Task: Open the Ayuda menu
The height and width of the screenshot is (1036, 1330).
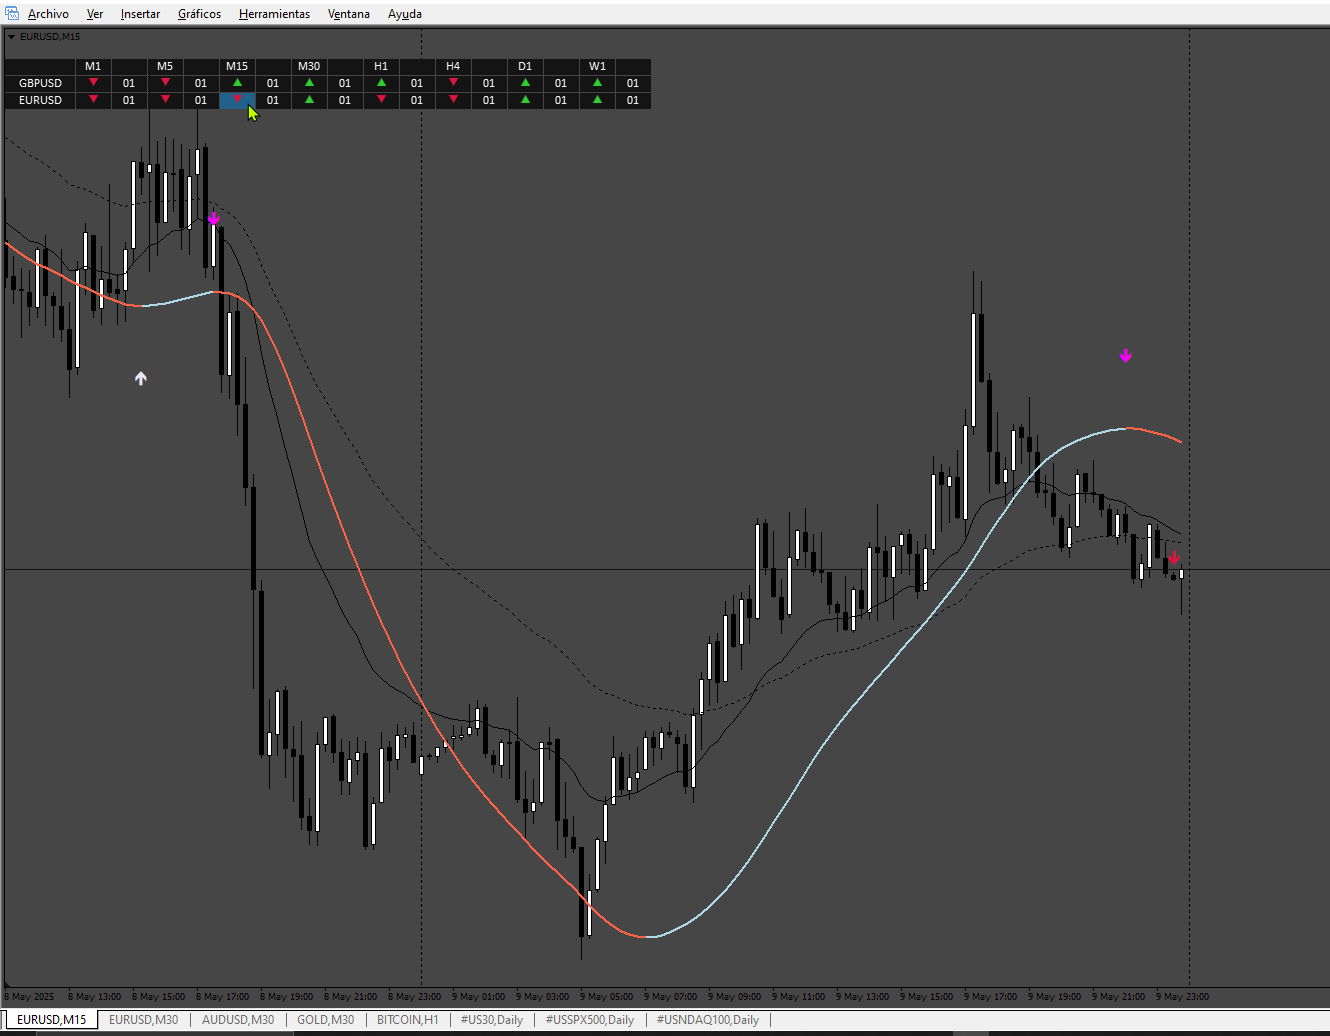Action: (x=405, y=14)
